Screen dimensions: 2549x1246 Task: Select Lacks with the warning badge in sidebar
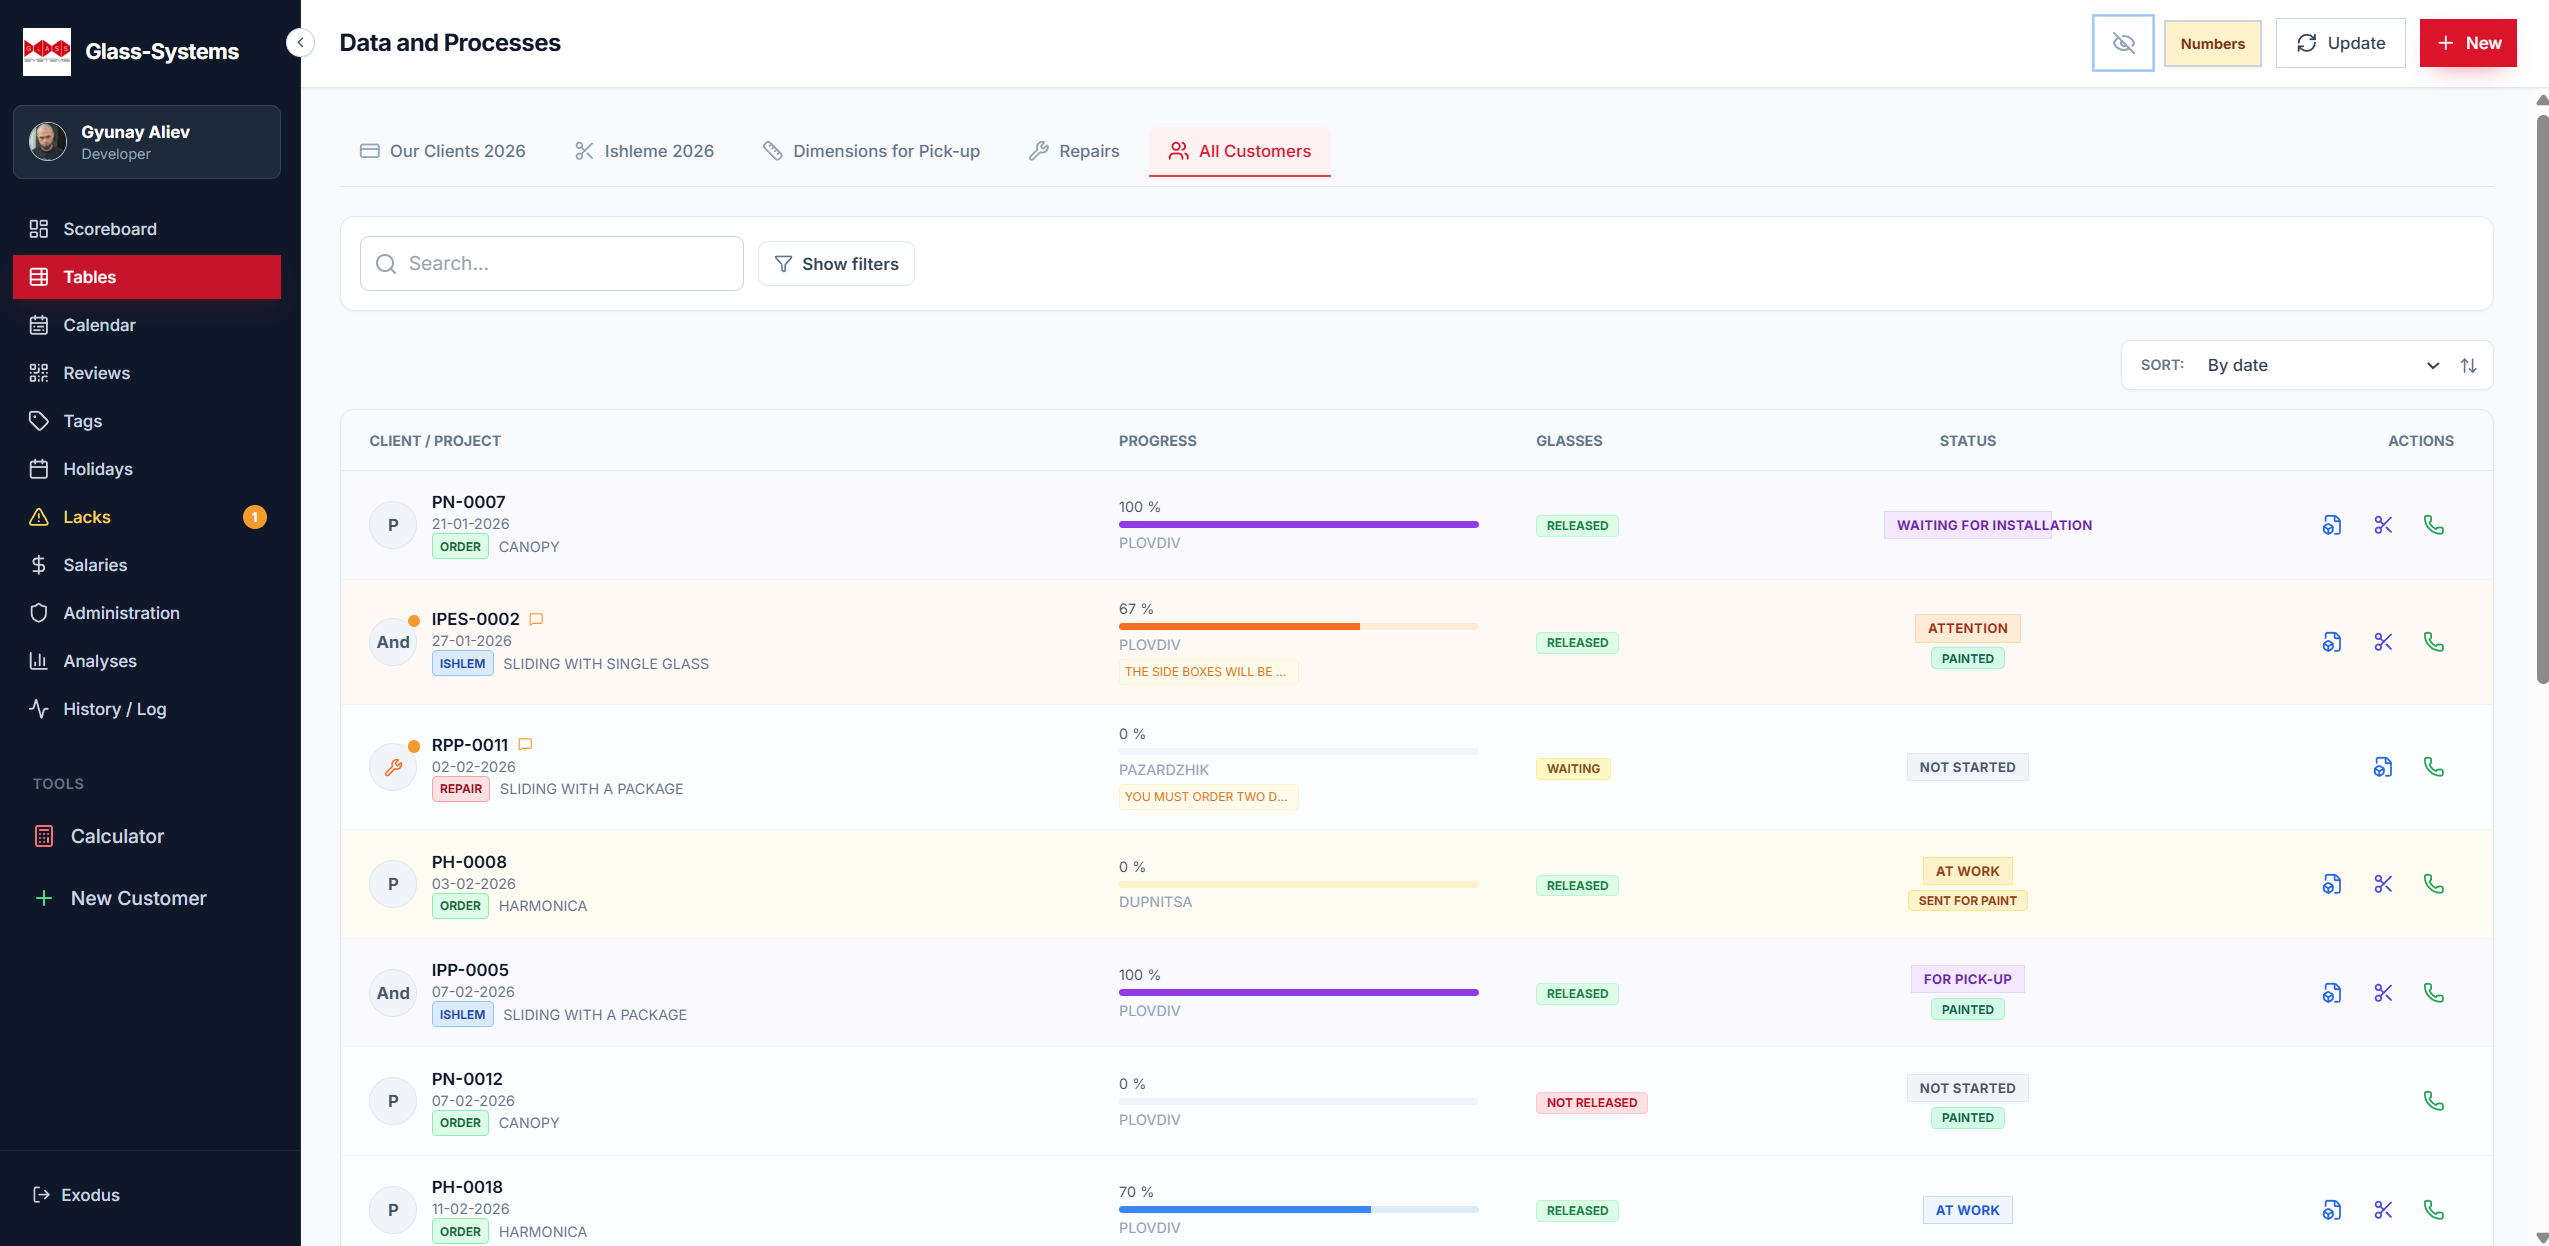coord(85,516)
